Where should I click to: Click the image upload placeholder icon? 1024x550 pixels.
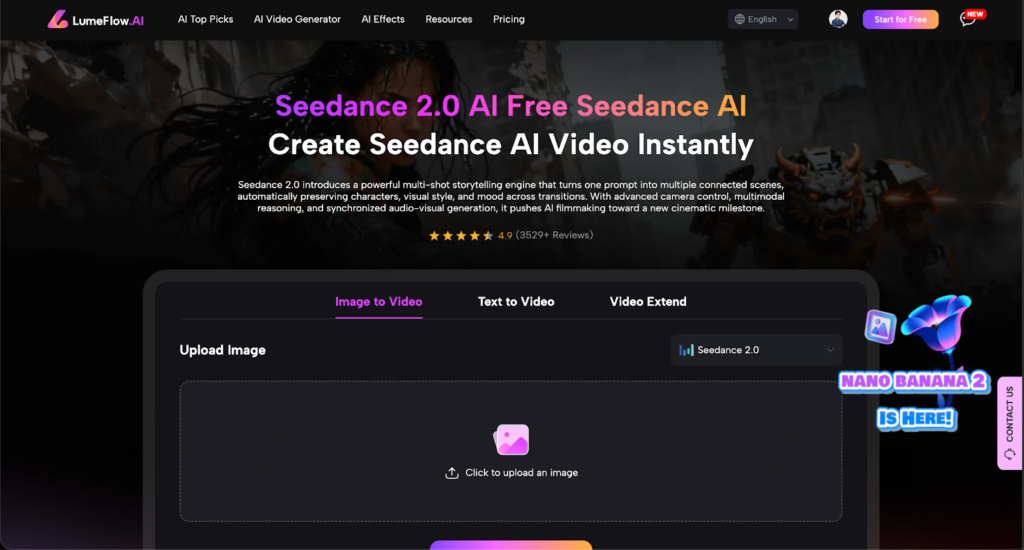tap(511, 439)
